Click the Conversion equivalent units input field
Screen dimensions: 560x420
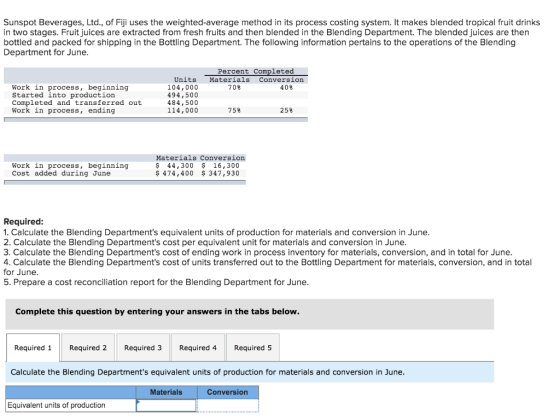(228, 405)
